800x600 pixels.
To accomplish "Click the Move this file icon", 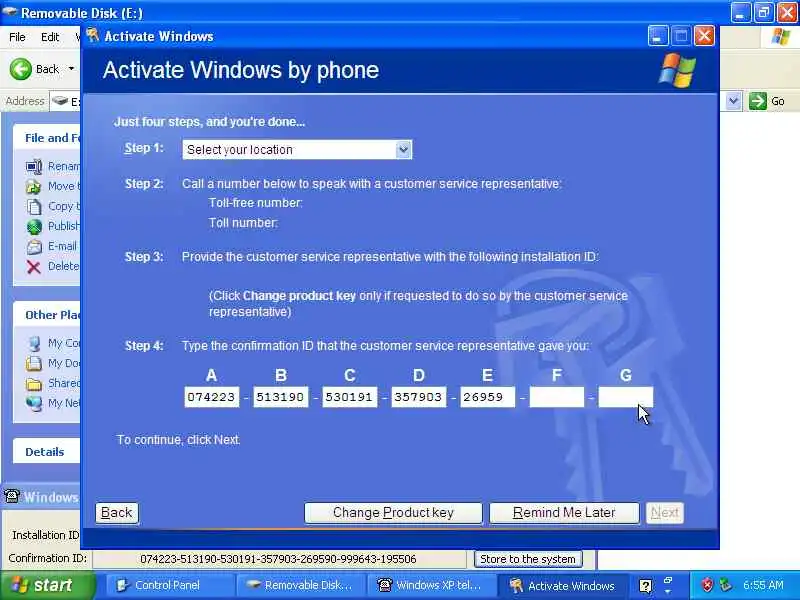I will [34, 187].
